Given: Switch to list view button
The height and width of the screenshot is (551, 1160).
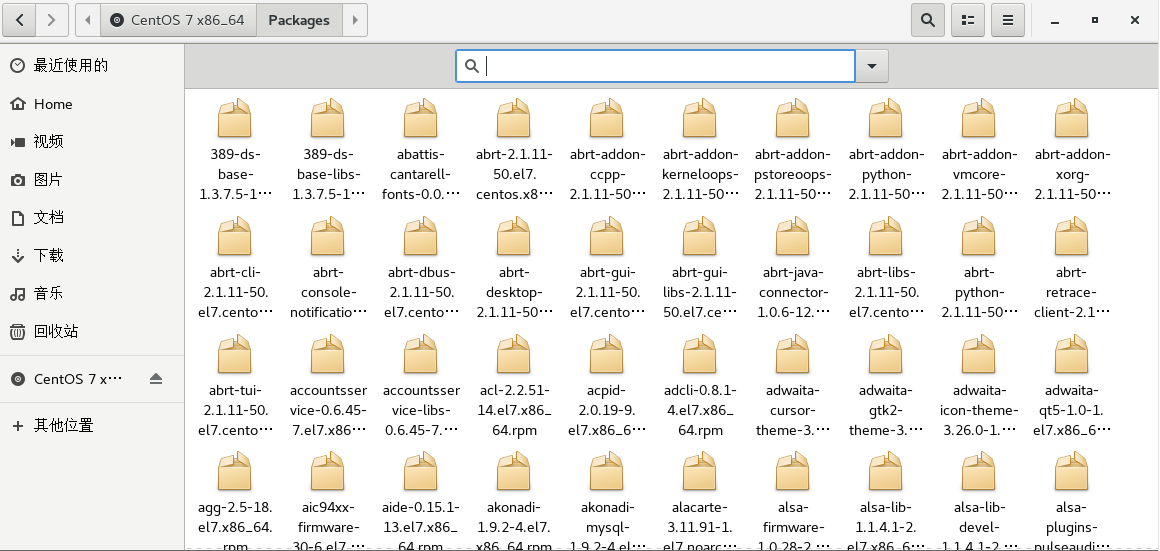Looking at the screenshot, I should [x=968, y=20].
